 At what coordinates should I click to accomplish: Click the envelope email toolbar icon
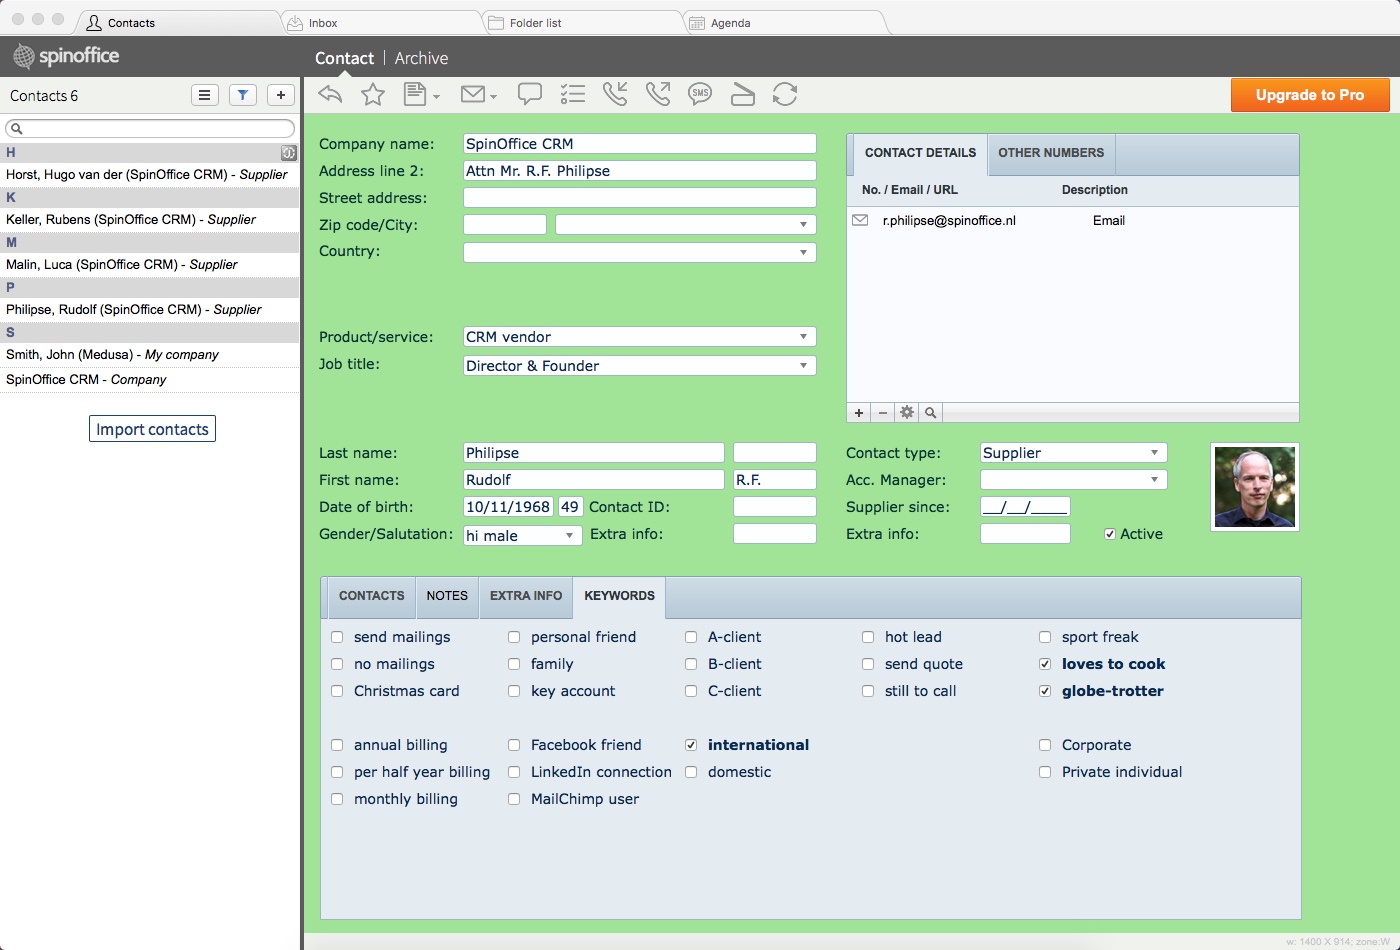point(472,94)
